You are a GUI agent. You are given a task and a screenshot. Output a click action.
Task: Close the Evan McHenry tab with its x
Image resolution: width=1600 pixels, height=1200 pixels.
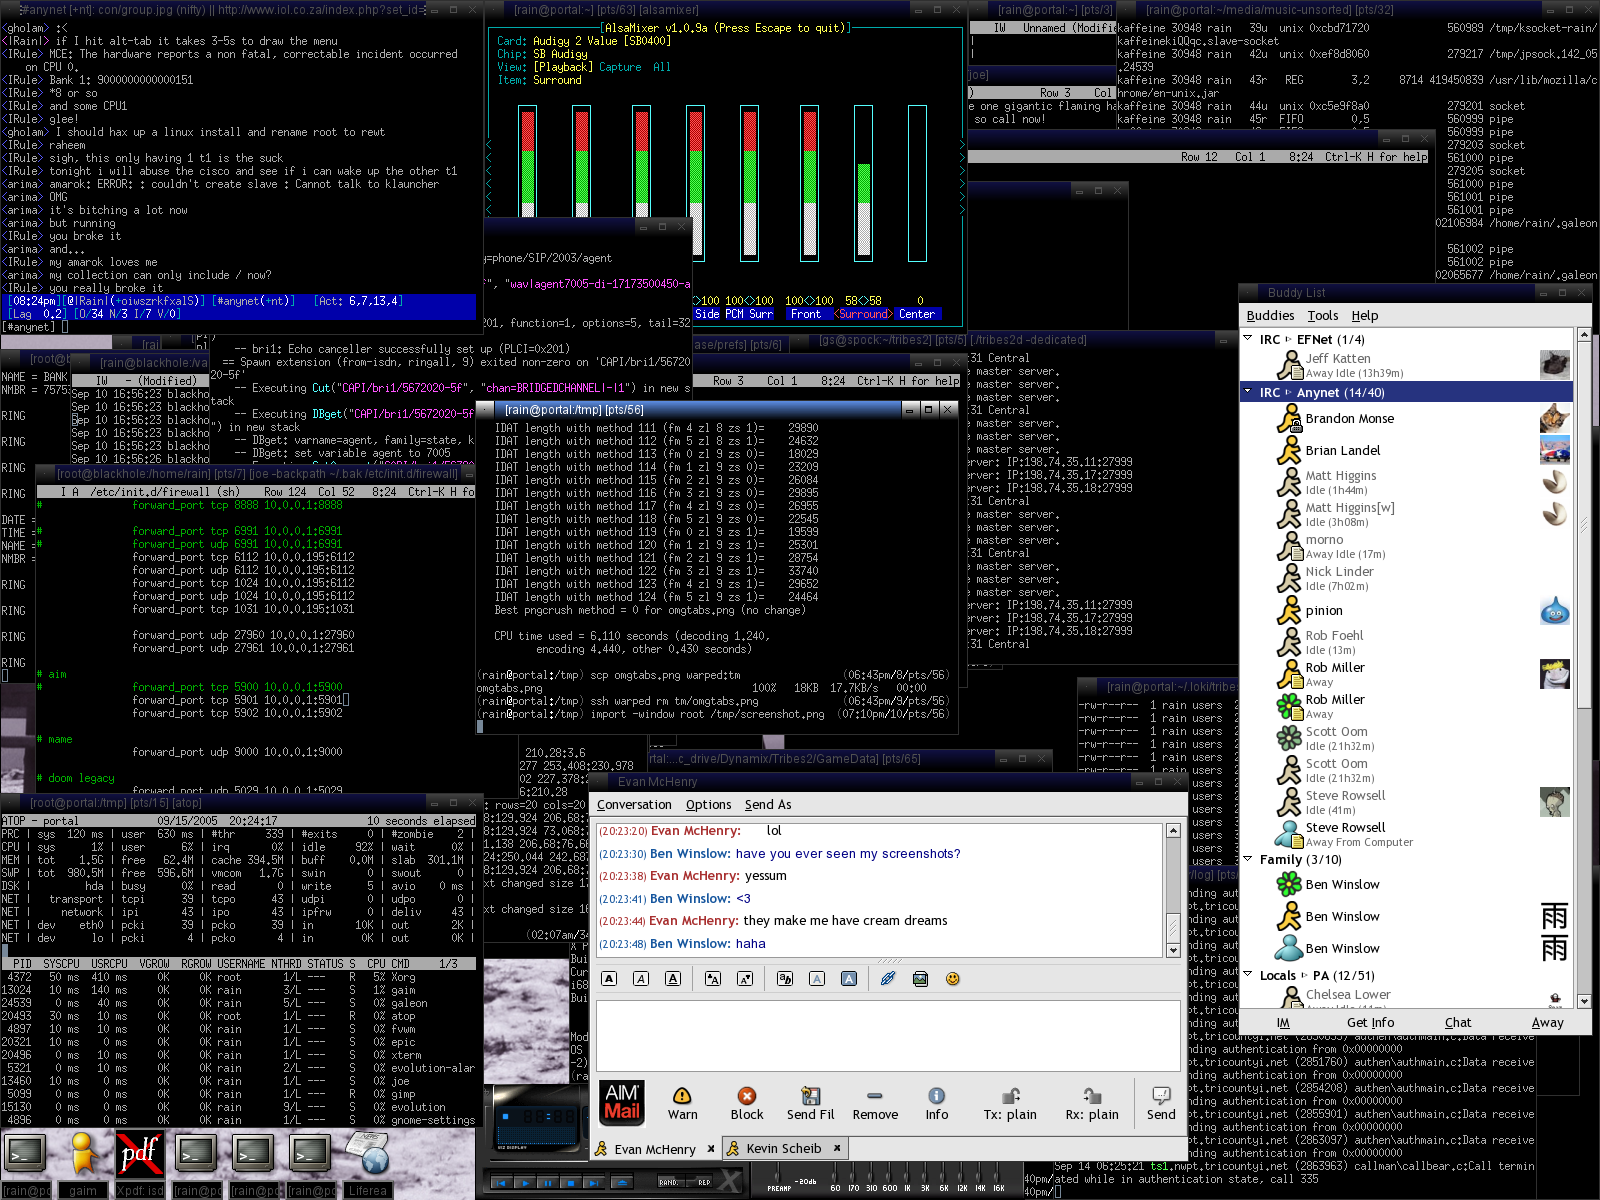coord(711,1149)
